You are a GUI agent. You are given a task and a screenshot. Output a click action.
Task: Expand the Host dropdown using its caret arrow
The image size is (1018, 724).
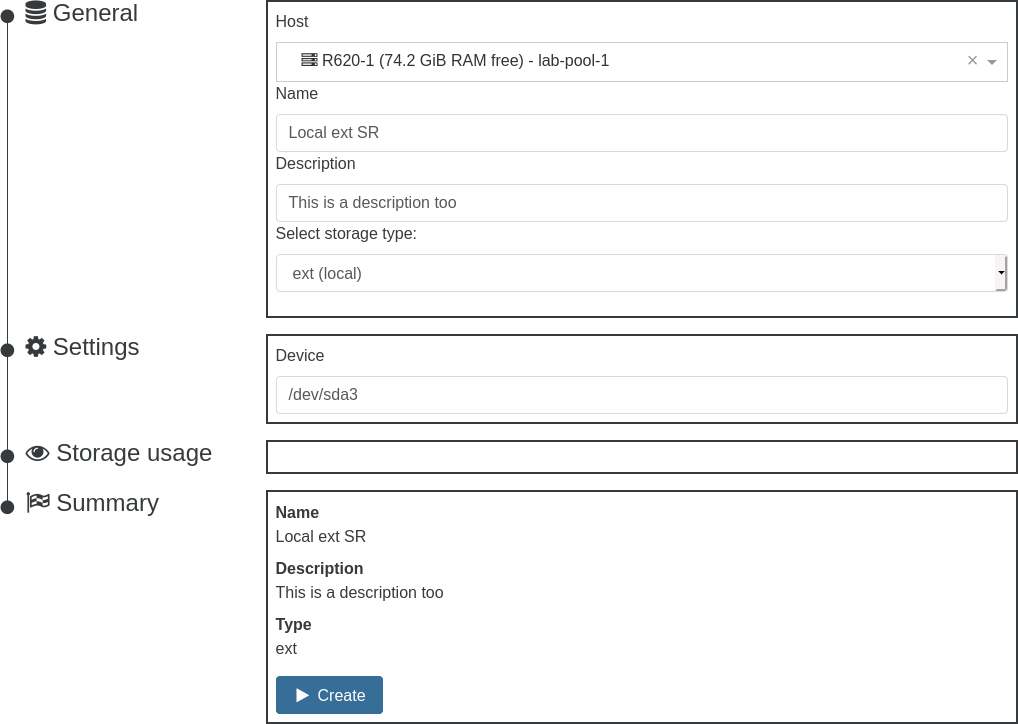[x=991, y=61]
